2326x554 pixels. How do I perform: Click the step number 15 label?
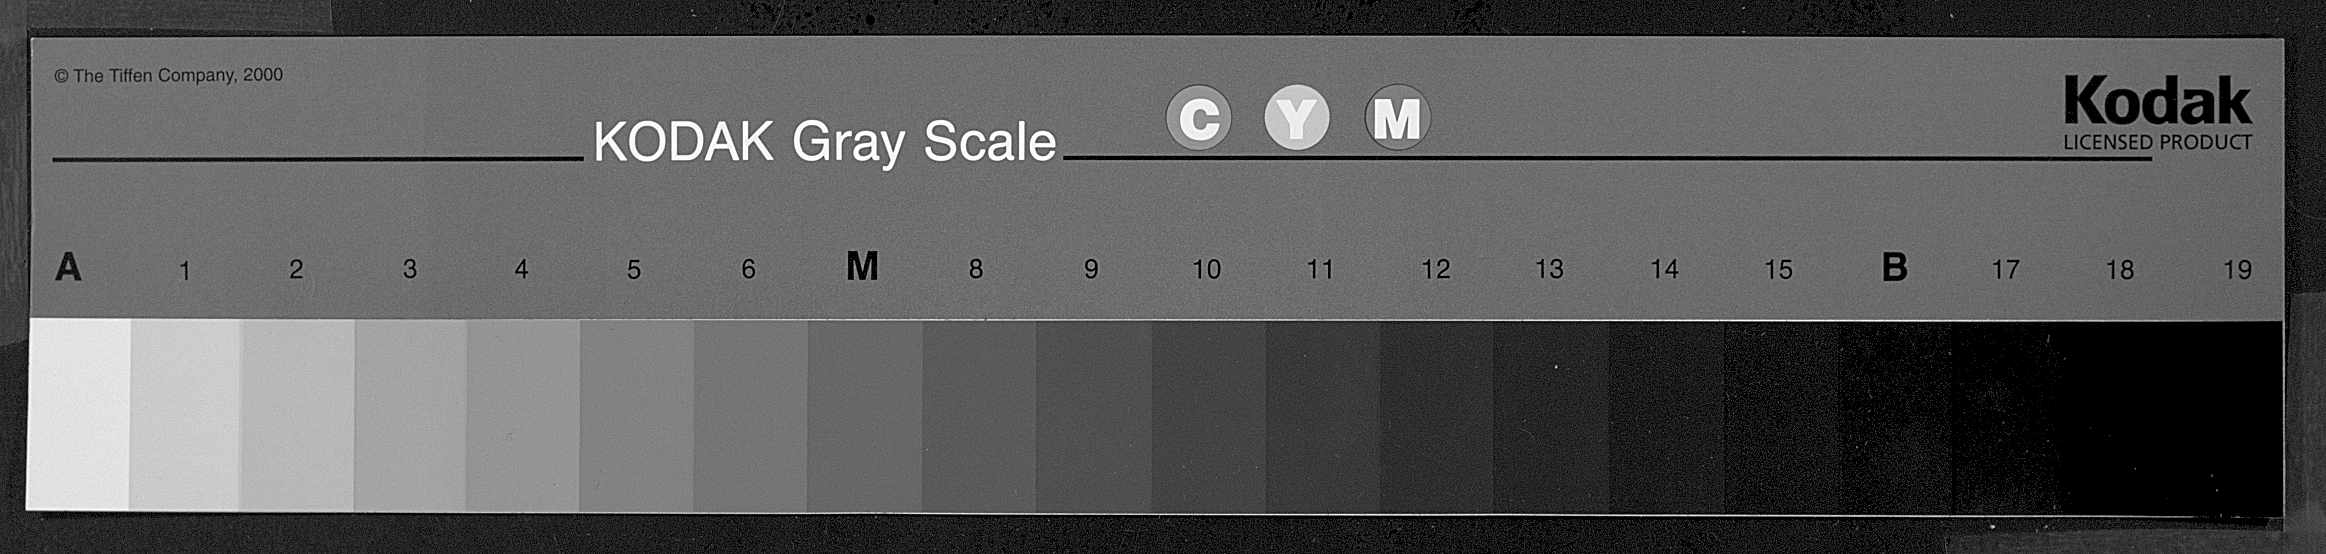1778,269
